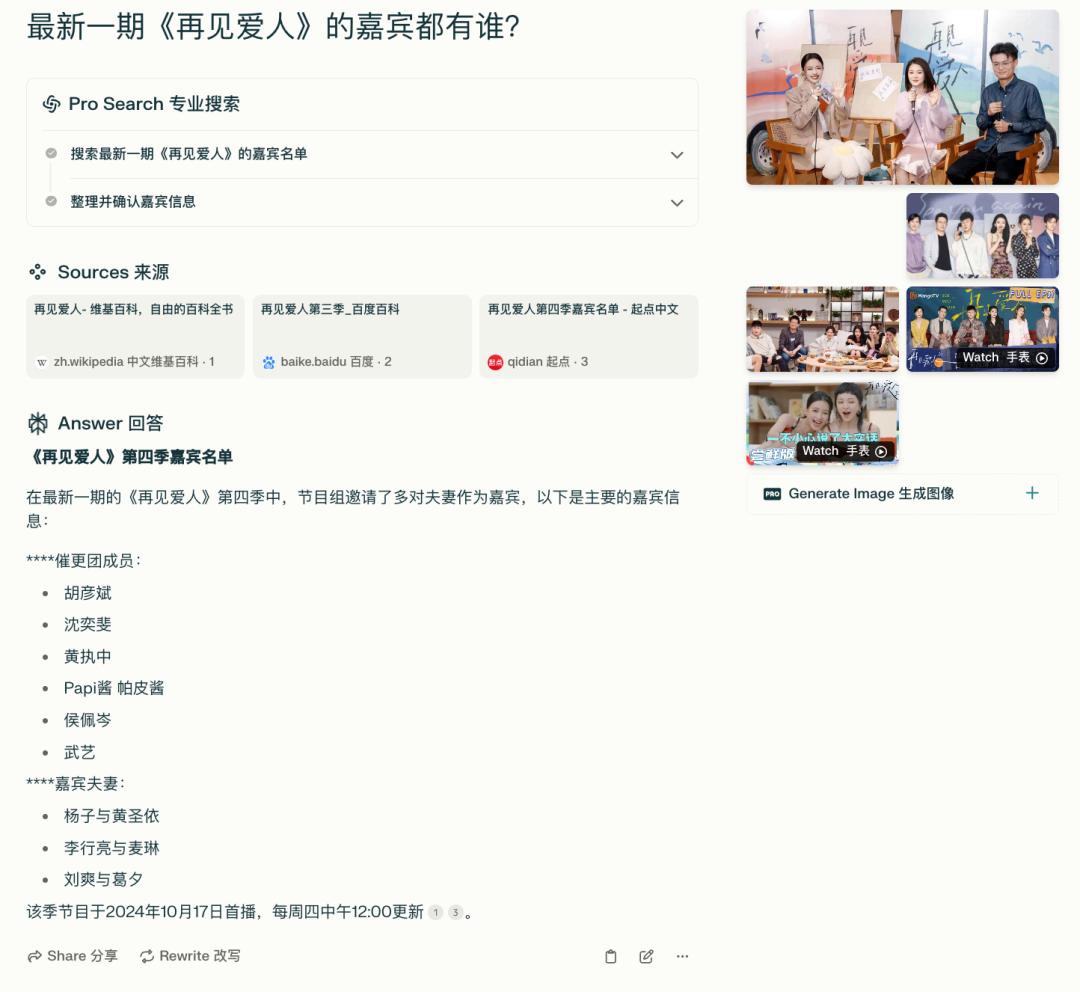
Task: Open the baike.baidu source card
Action: [362, 336]
